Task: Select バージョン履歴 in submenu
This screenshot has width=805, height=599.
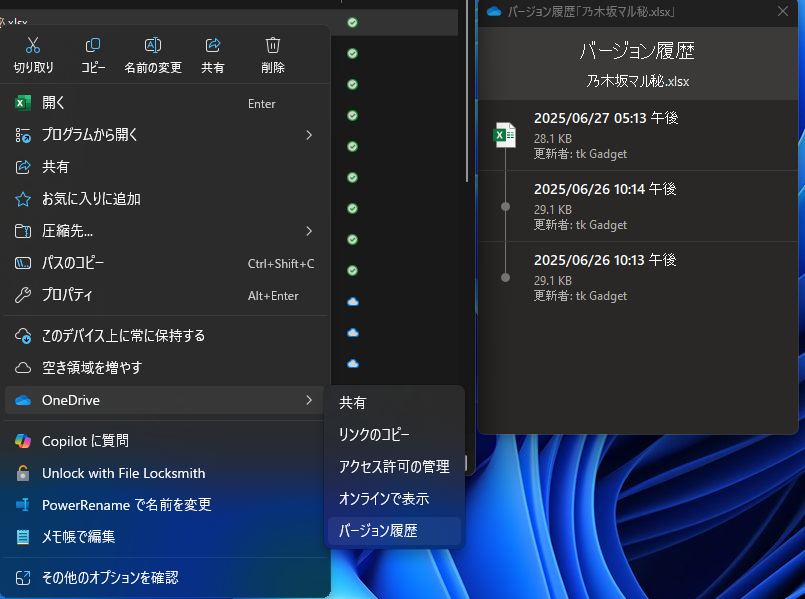Action: coord(394,531)
